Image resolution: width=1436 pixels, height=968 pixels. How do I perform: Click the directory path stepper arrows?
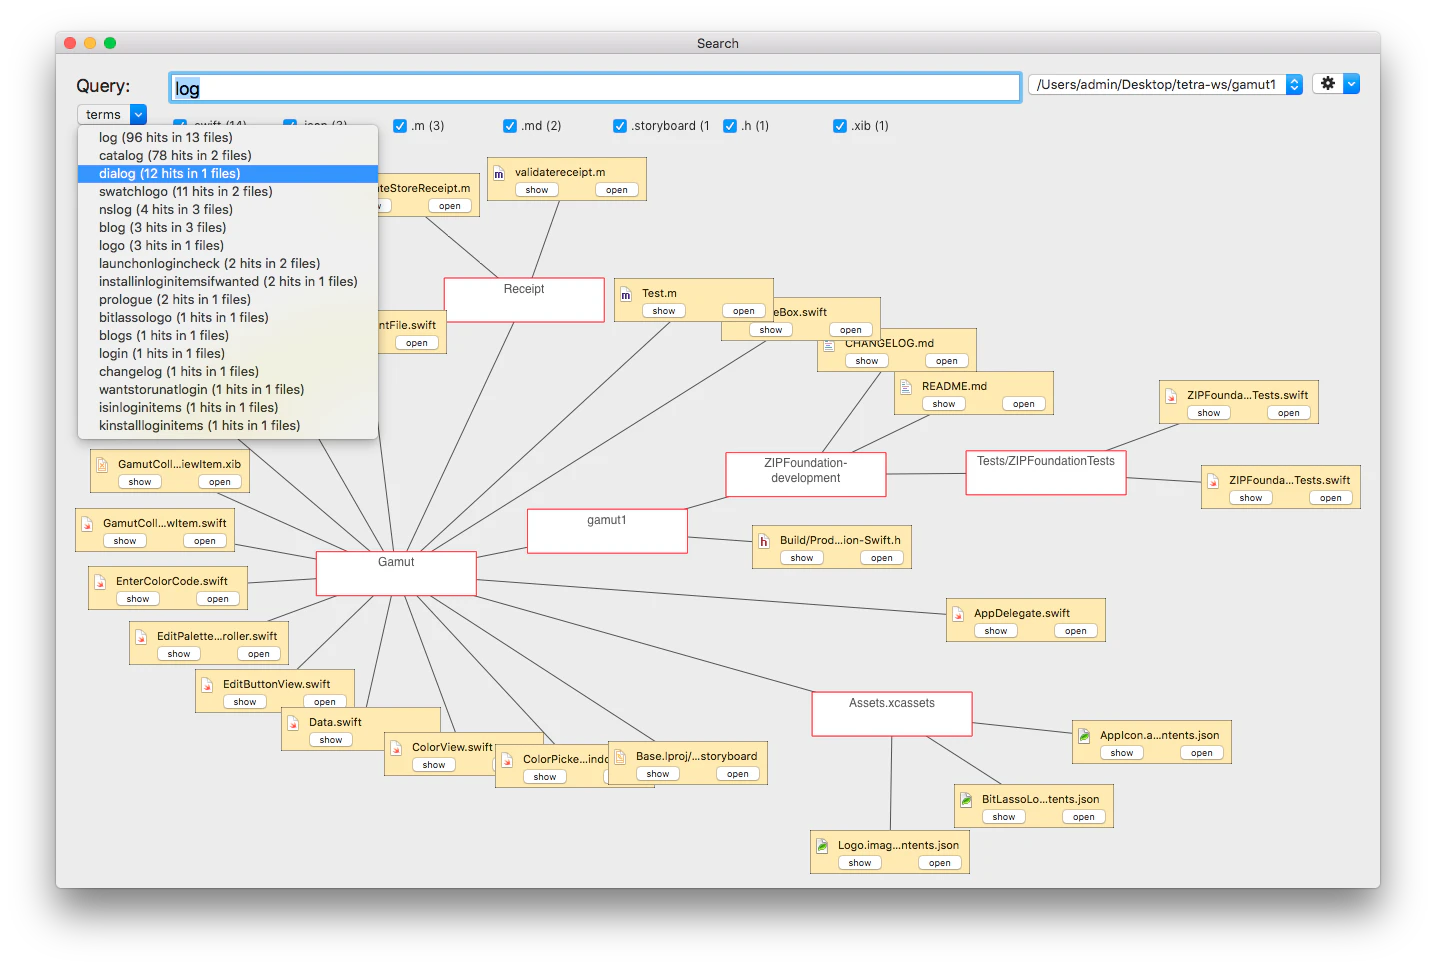1294,84
